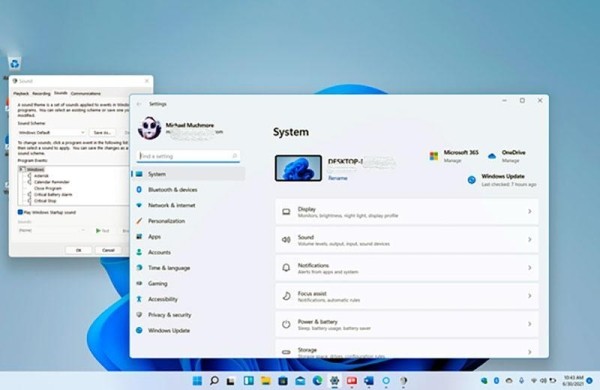Click the Sound speaker app icon on the taskbar

click(403, 380)
